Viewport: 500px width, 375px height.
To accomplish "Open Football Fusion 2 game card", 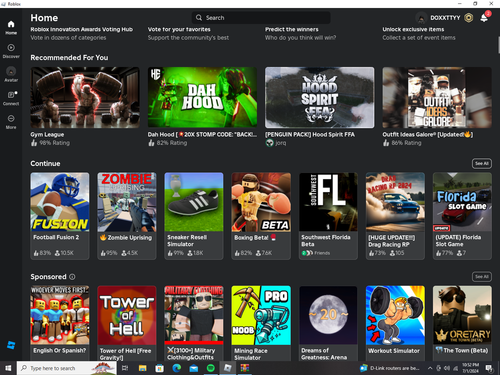I will pyautogui.click(x=60, y=216).
